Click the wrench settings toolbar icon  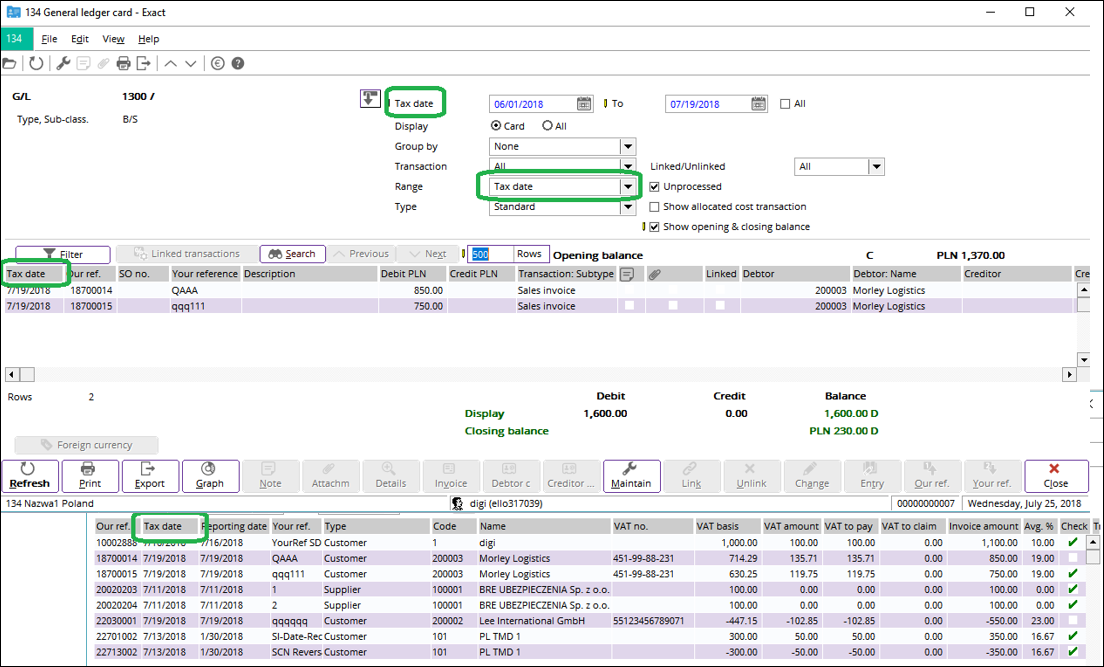pyautogui.click(x=63, y=63)
